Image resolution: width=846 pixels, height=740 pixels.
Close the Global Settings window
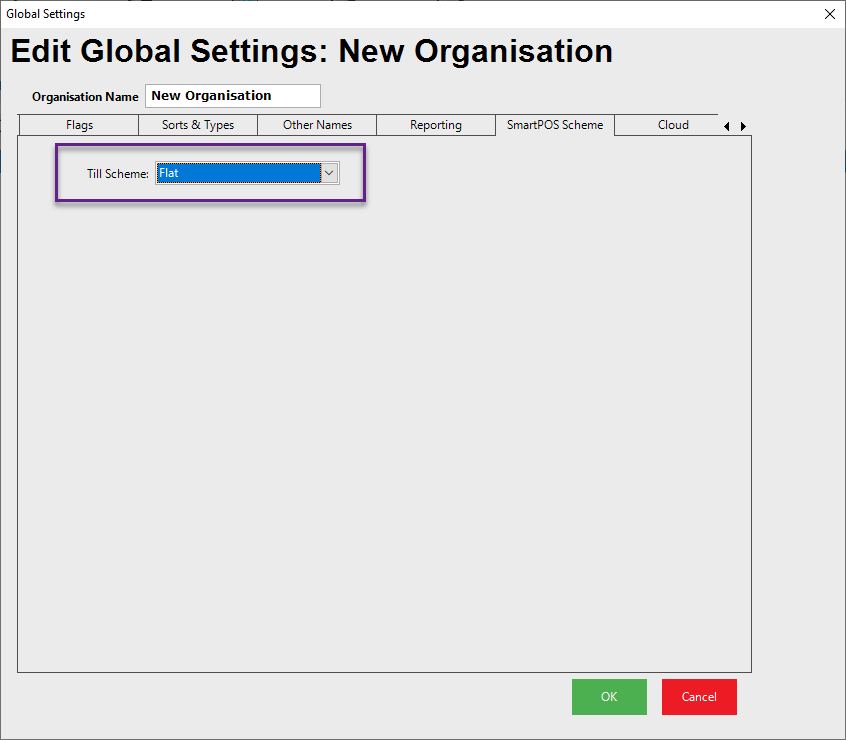click(828, 14)
